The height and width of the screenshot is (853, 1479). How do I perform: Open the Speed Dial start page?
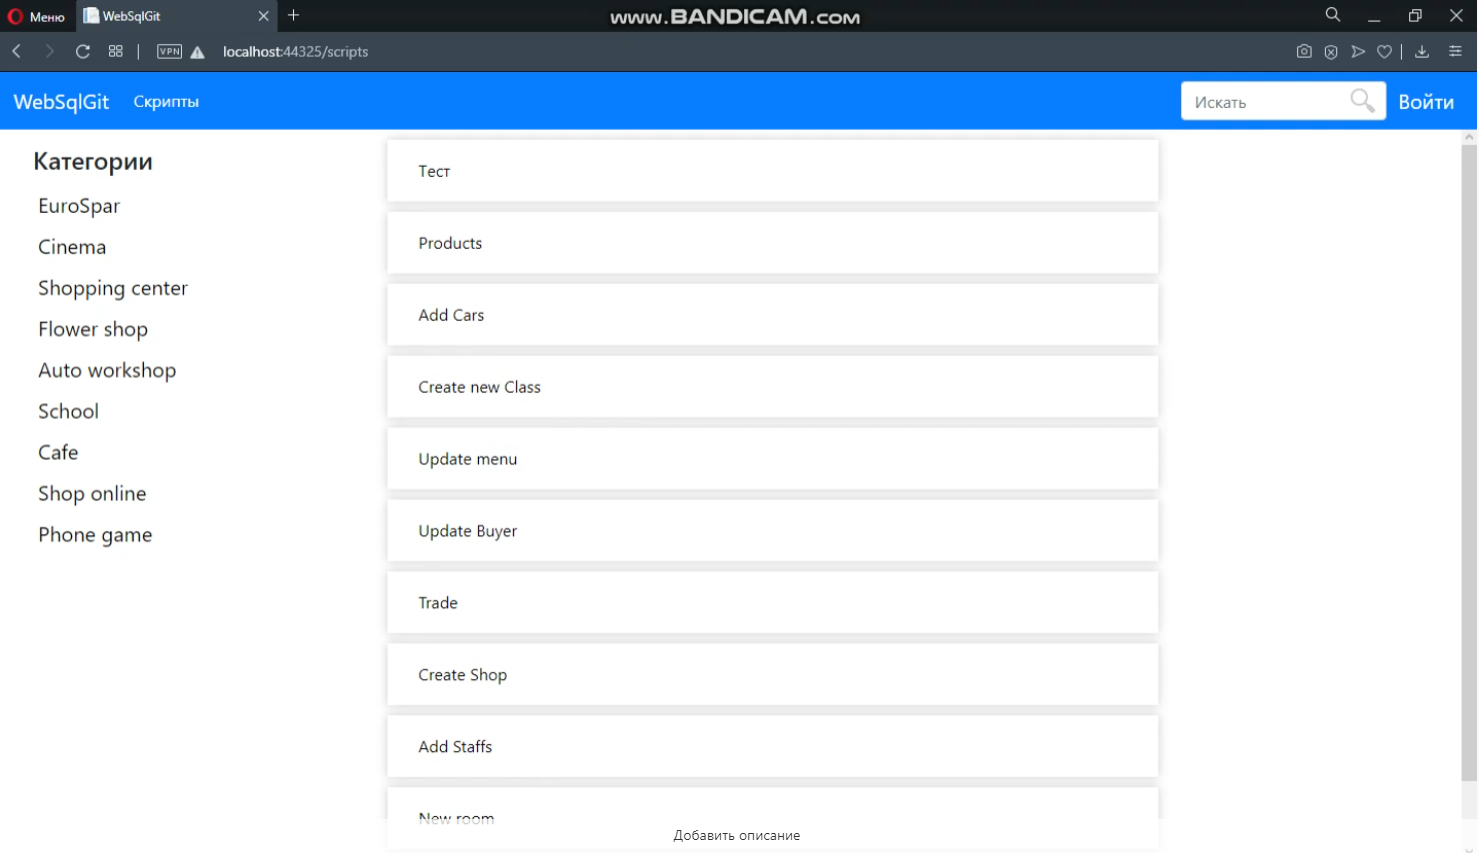click(116, 51)
